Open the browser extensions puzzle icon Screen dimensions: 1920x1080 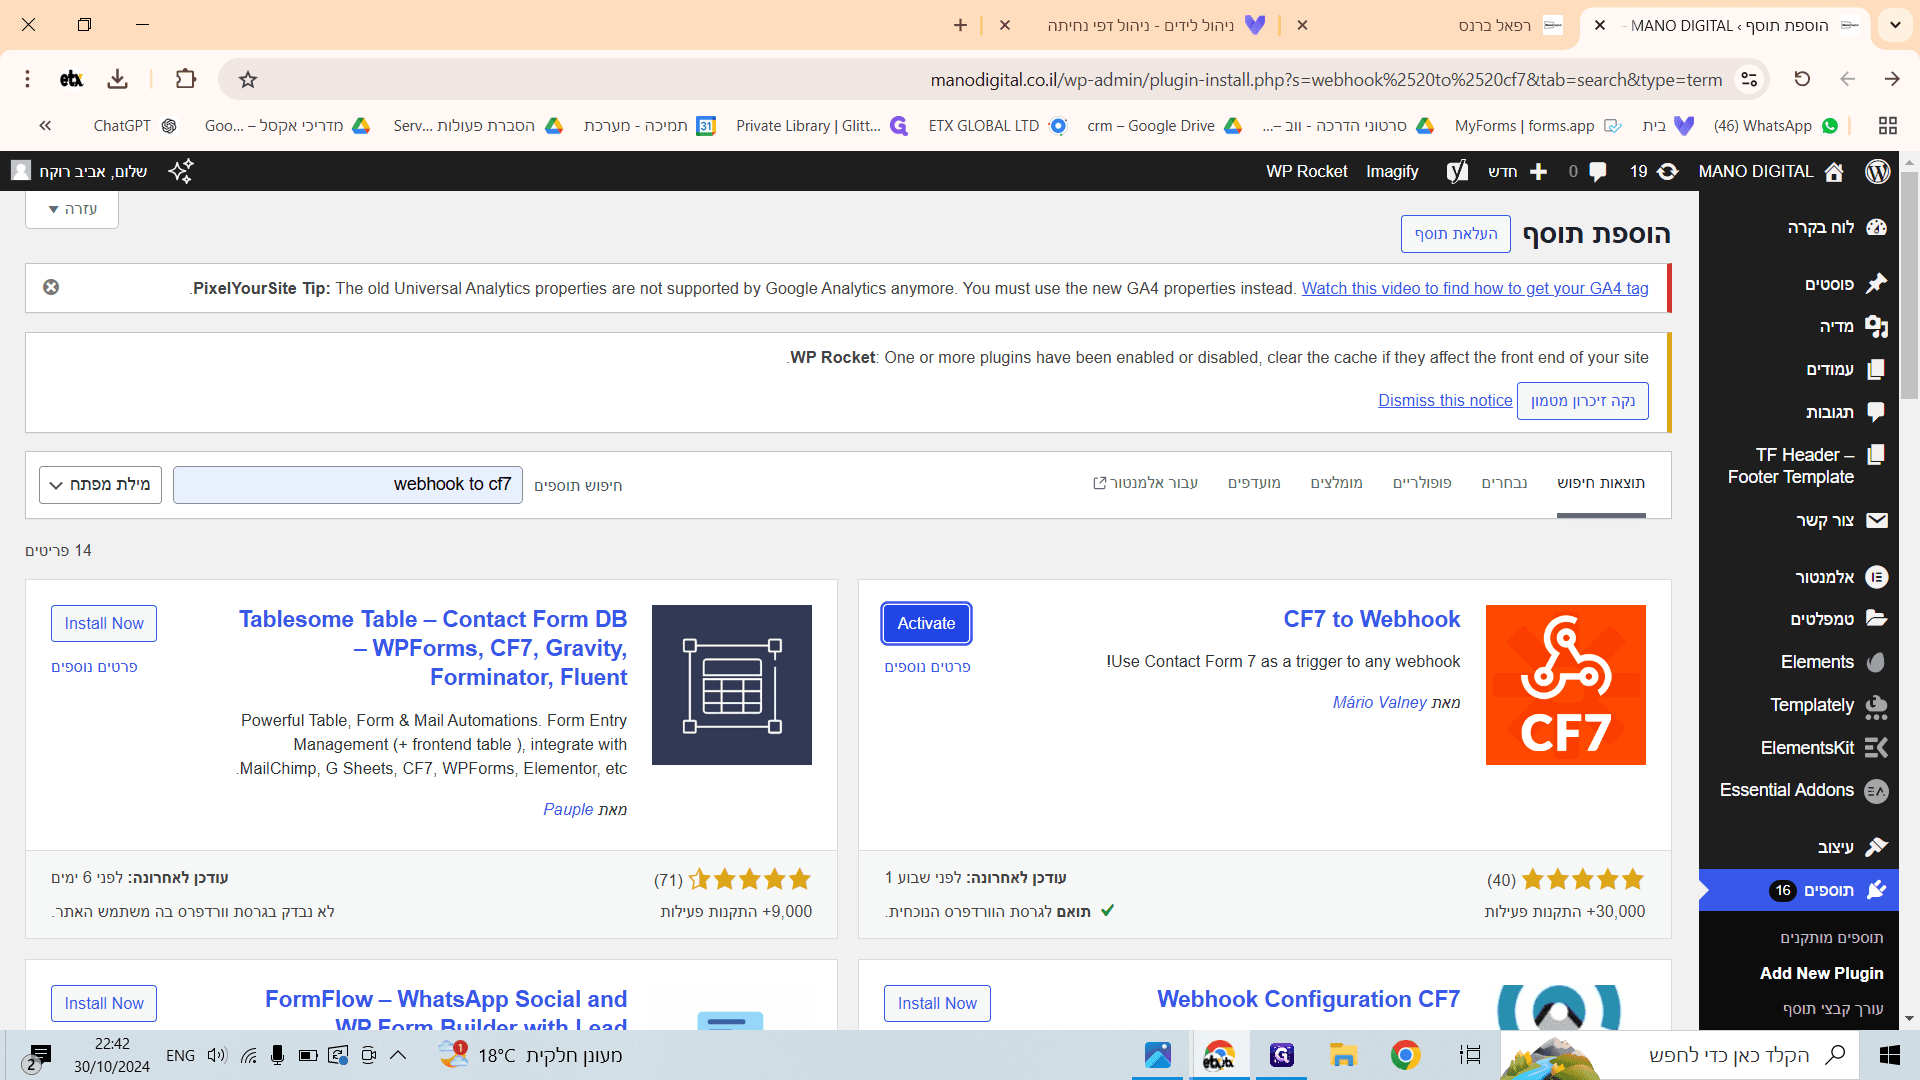pos(186,79)
